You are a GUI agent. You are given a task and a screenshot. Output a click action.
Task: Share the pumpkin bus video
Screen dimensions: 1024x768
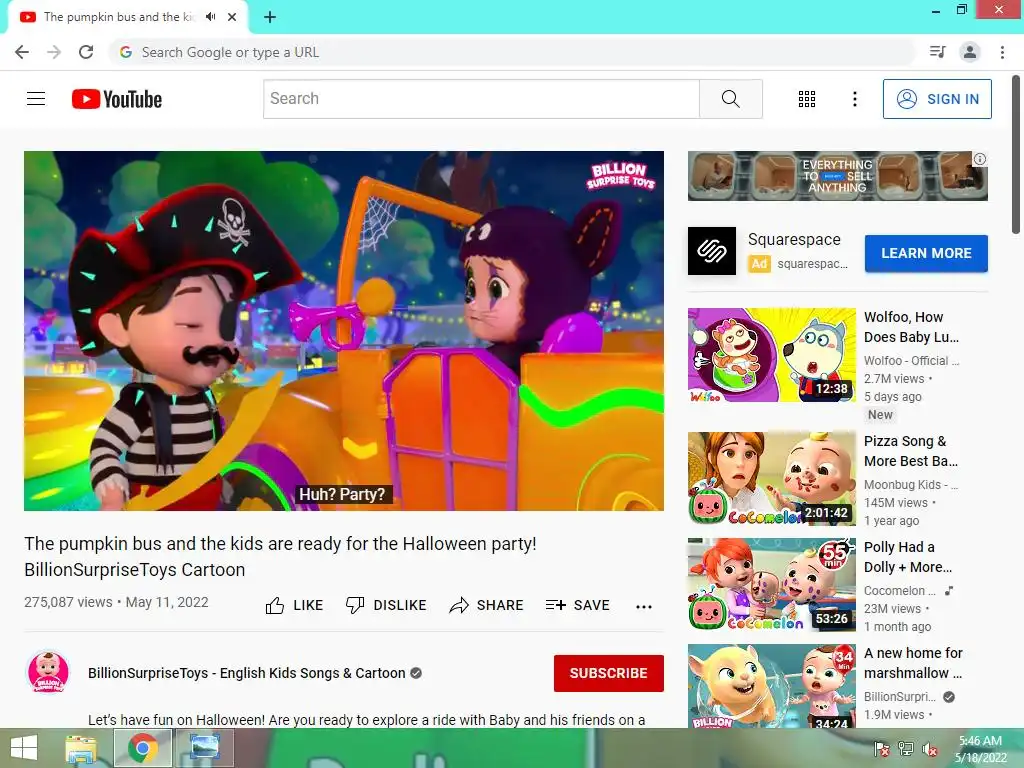(487, 605)
